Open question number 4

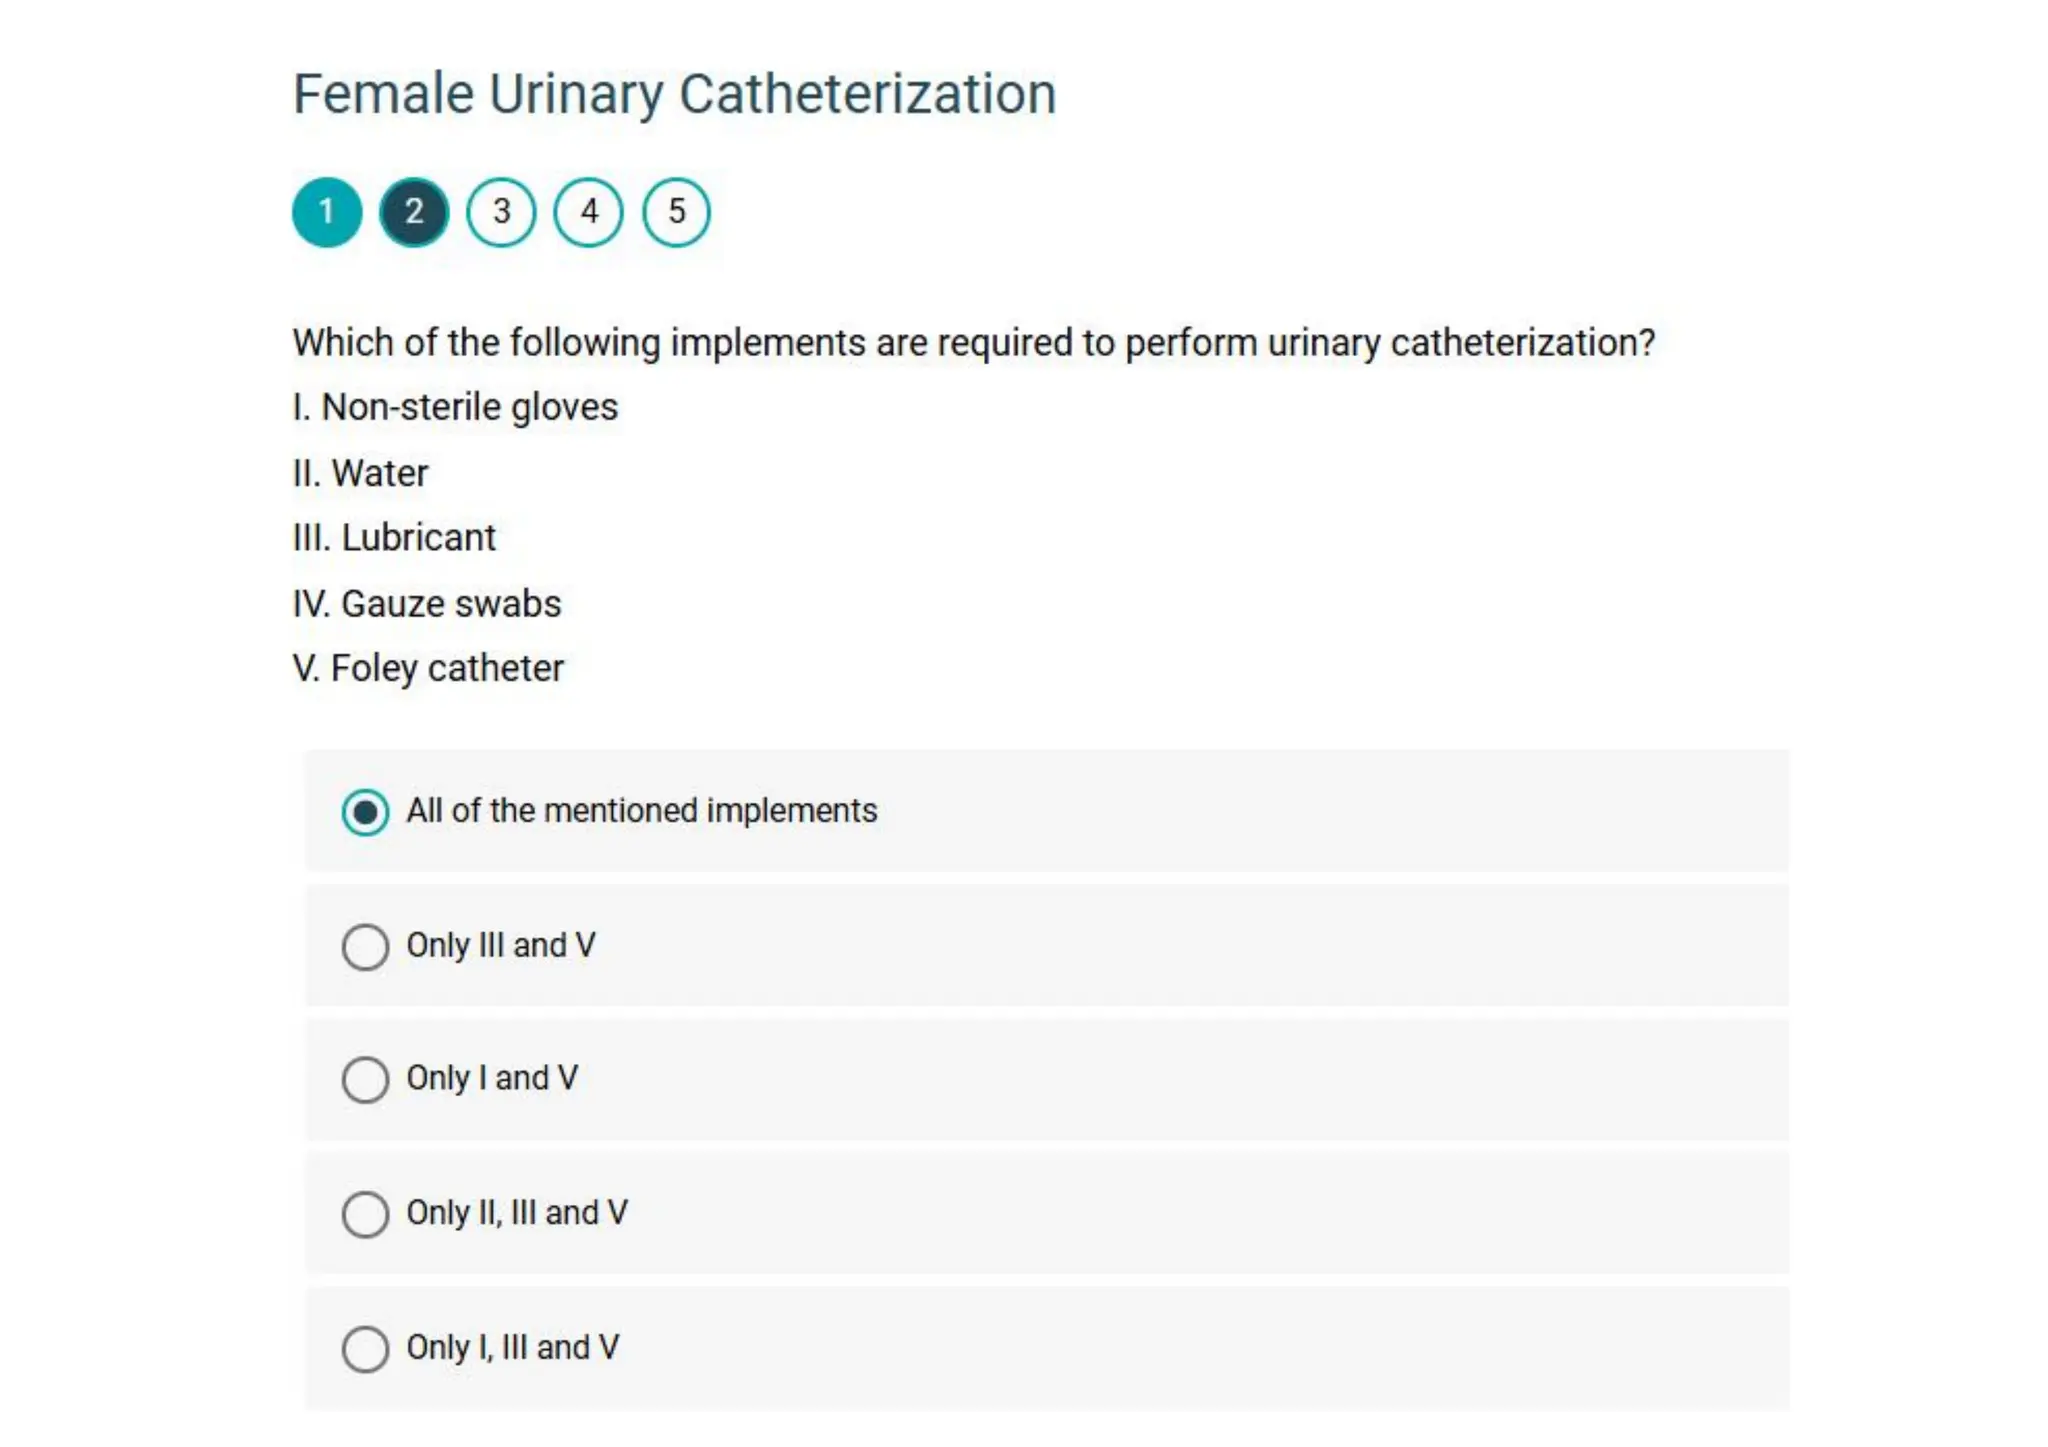[589, 212]
